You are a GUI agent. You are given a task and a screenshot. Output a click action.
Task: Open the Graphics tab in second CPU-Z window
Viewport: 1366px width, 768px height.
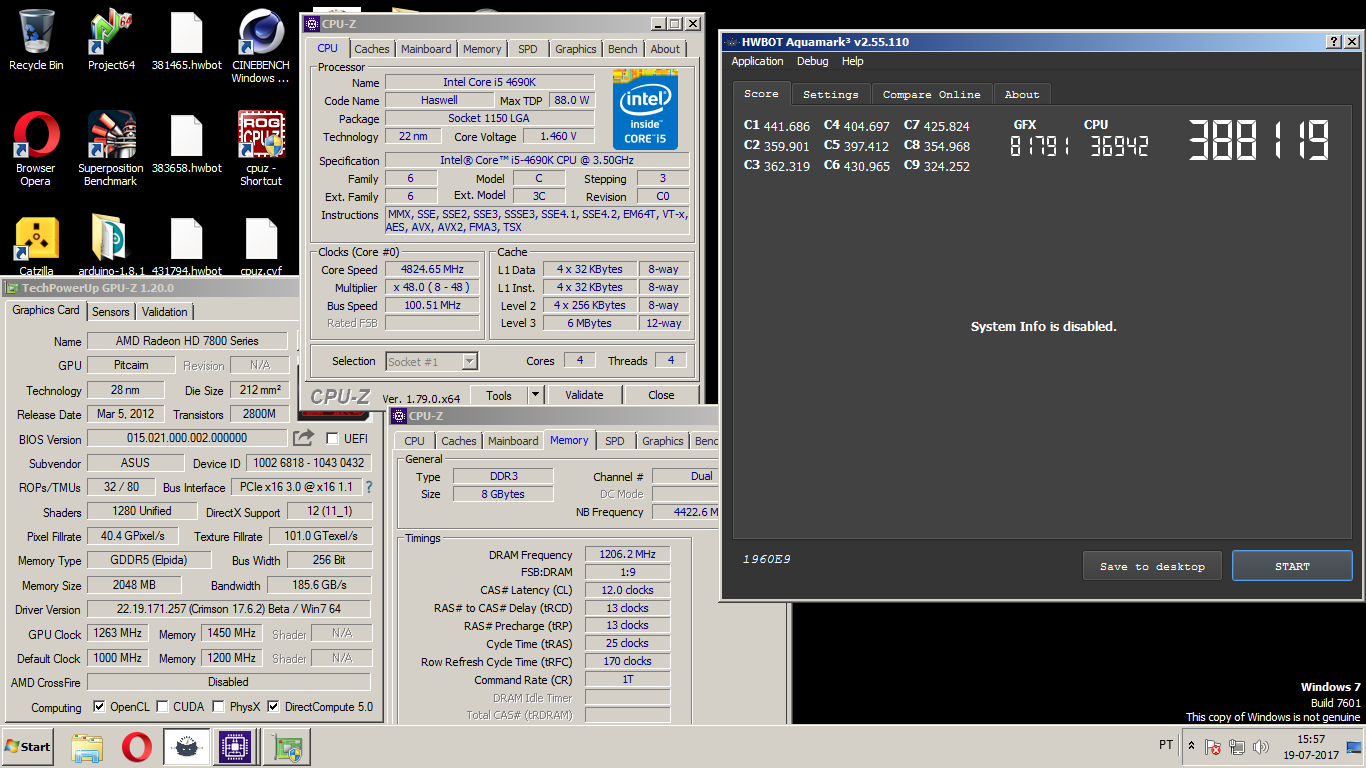tap(663, 441)
